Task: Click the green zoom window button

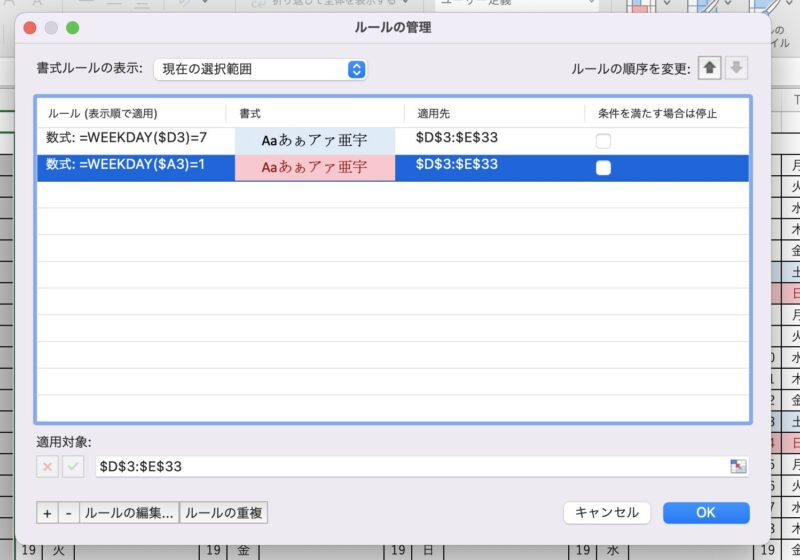Action: 72,28
